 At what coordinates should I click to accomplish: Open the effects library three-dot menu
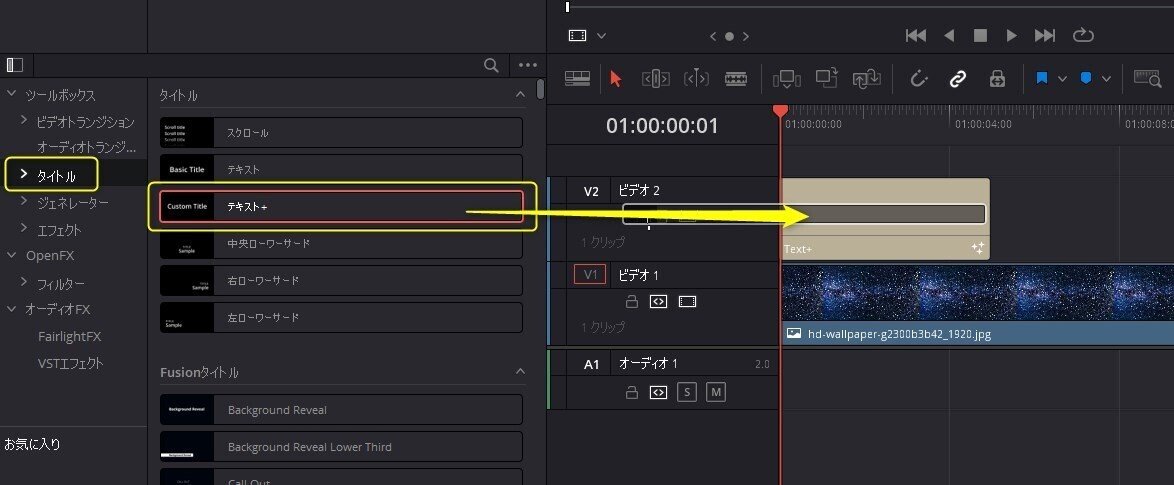pos(528,65)
